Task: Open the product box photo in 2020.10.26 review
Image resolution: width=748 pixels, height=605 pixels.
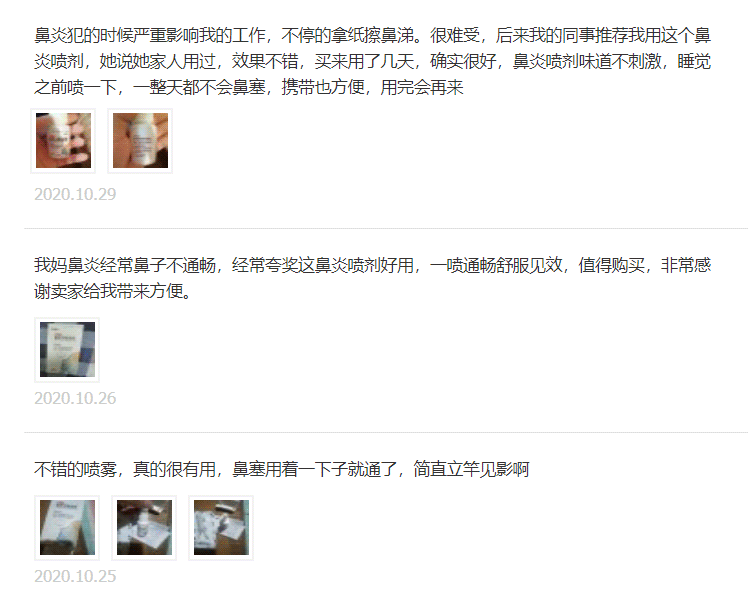Action: 67,350
